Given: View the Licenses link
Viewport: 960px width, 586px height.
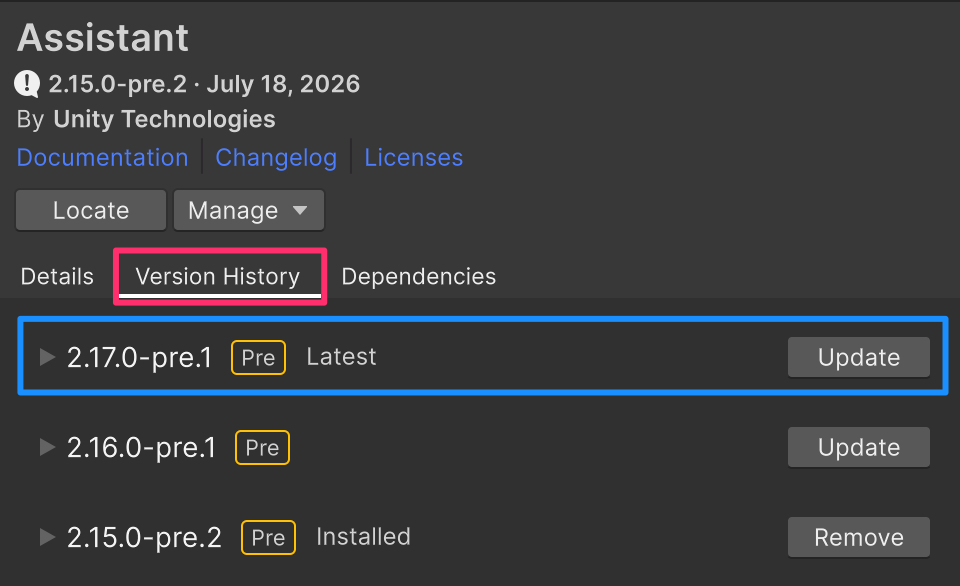Looking at the screenshot, I should (x=414, y=157).
